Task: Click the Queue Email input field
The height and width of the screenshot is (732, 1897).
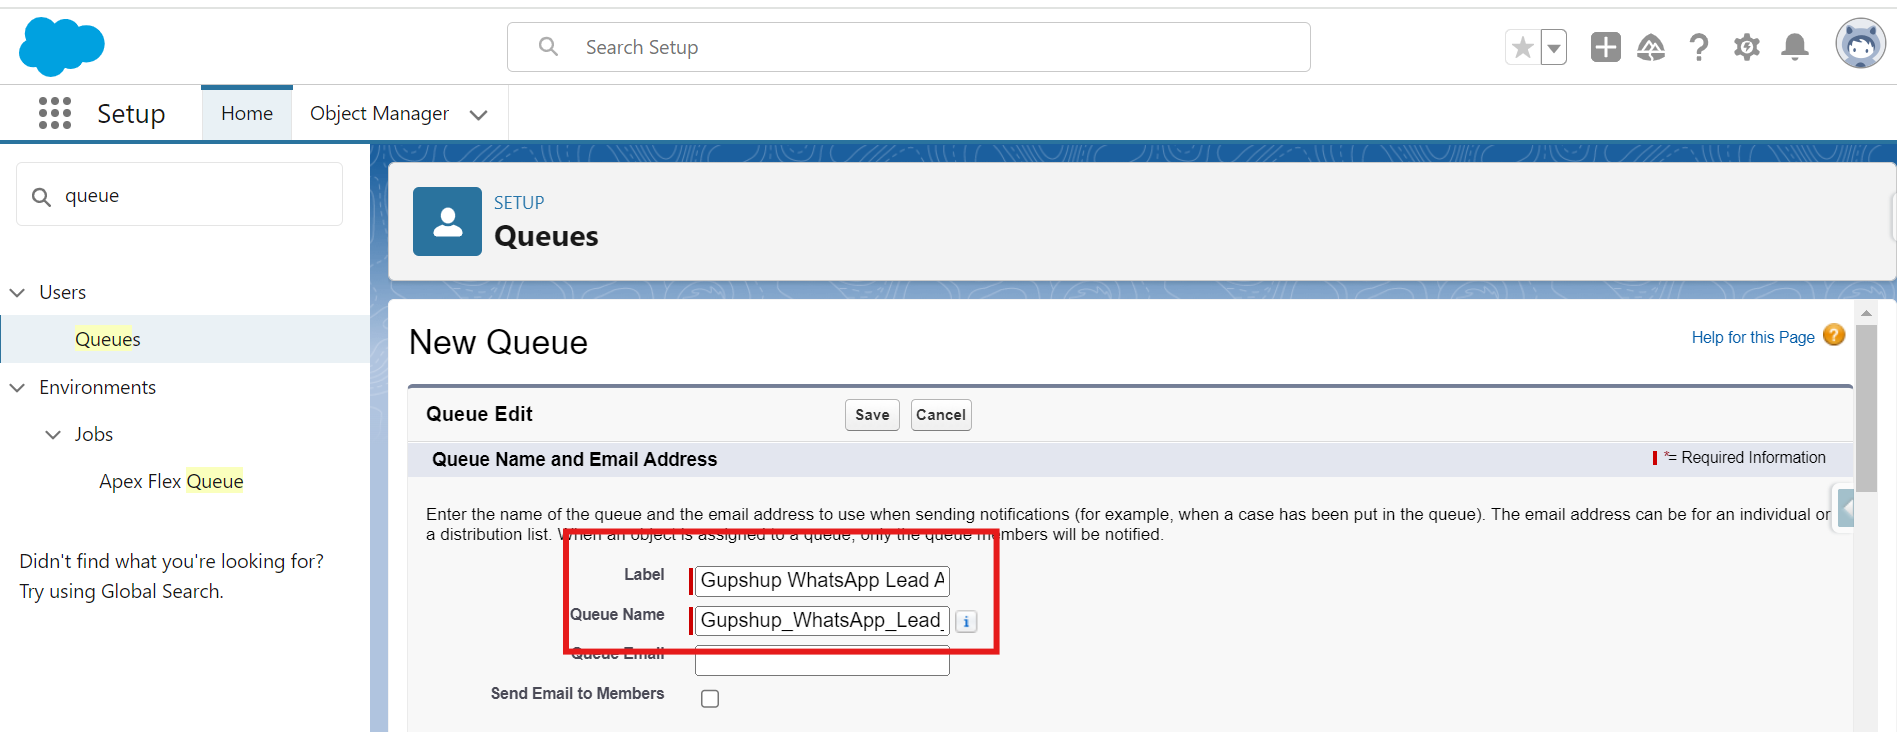Action: pos(822,660)
